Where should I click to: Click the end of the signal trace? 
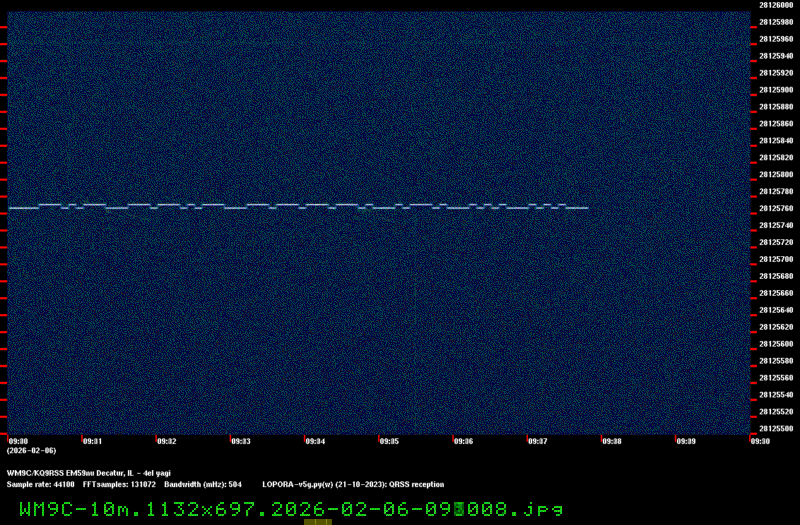[586, 208]
